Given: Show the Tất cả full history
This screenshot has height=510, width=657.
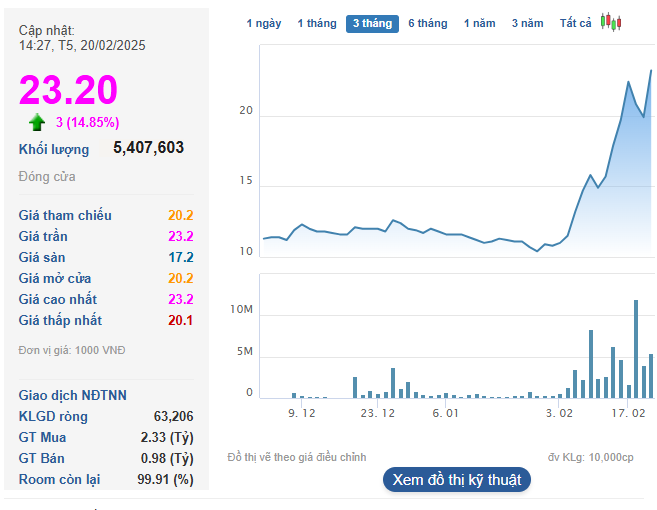Looking at the screenshot, I should pyautogui.click(x=576, y=24).
